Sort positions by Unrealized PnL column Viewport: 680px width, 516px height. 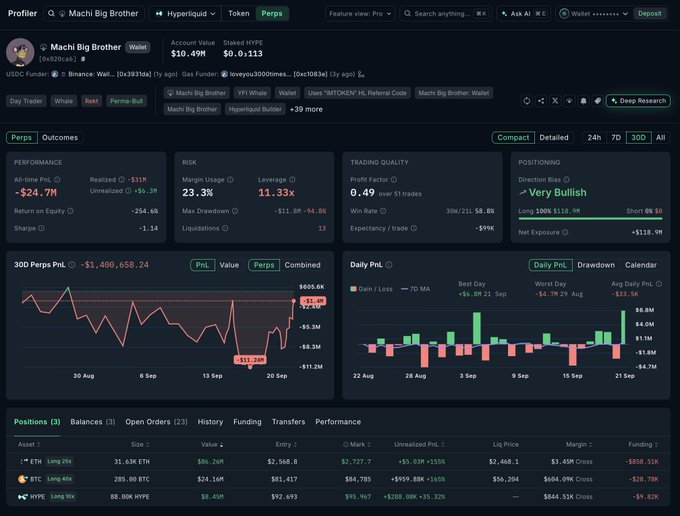point(419,444)
